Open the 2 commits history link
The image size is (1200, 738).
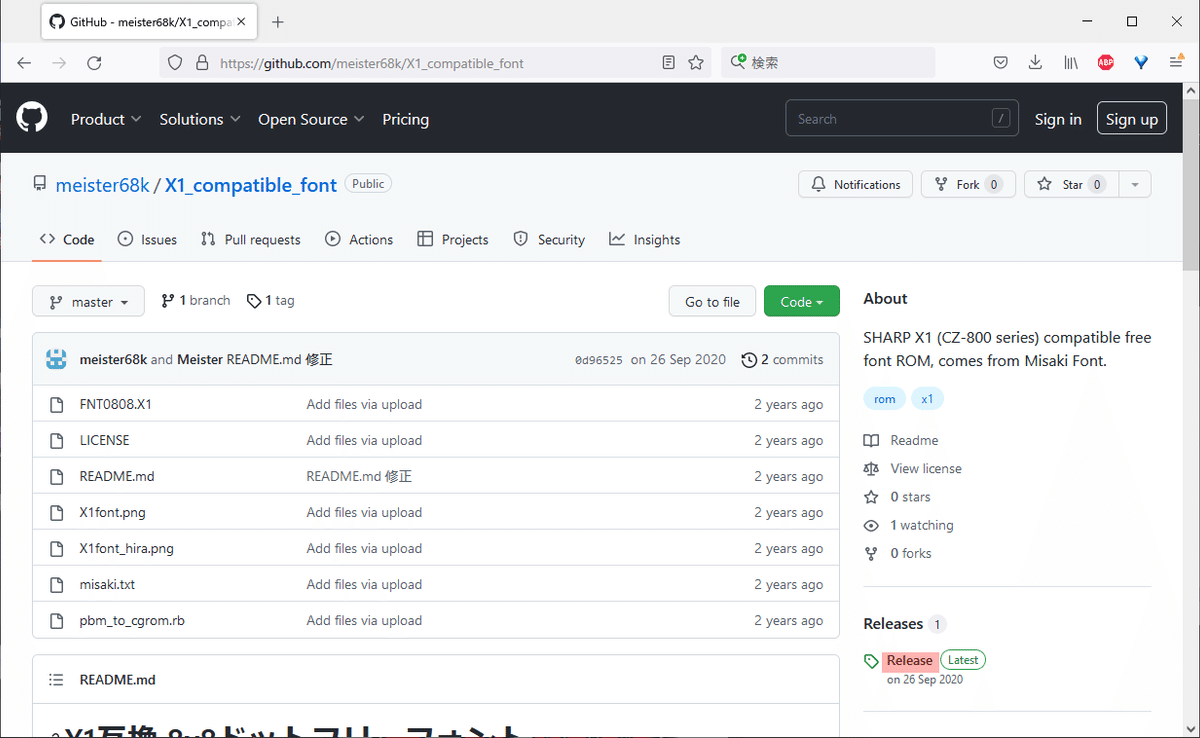[782, 360]
